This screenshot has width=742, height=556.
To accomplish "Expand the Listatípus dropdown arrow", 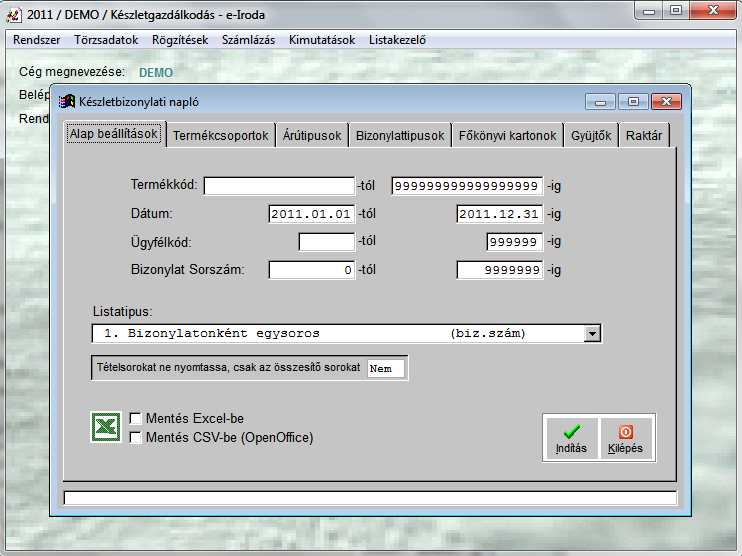I will 592,333.
